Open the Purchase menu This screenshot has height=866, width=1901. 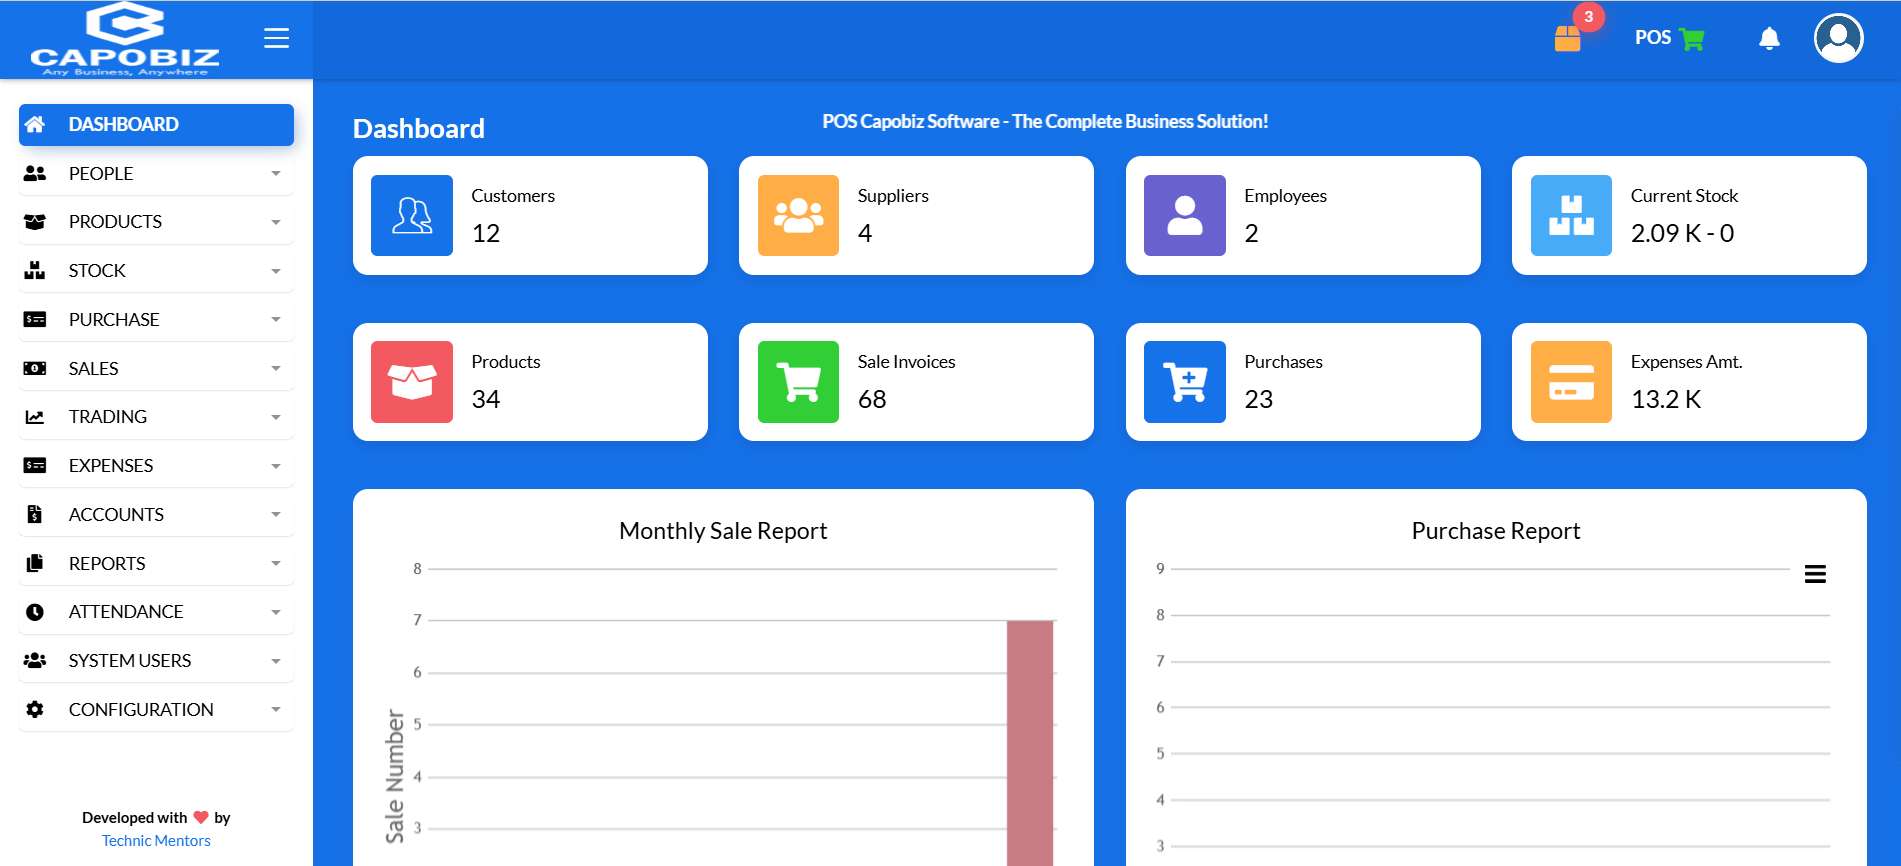(156, 320)
